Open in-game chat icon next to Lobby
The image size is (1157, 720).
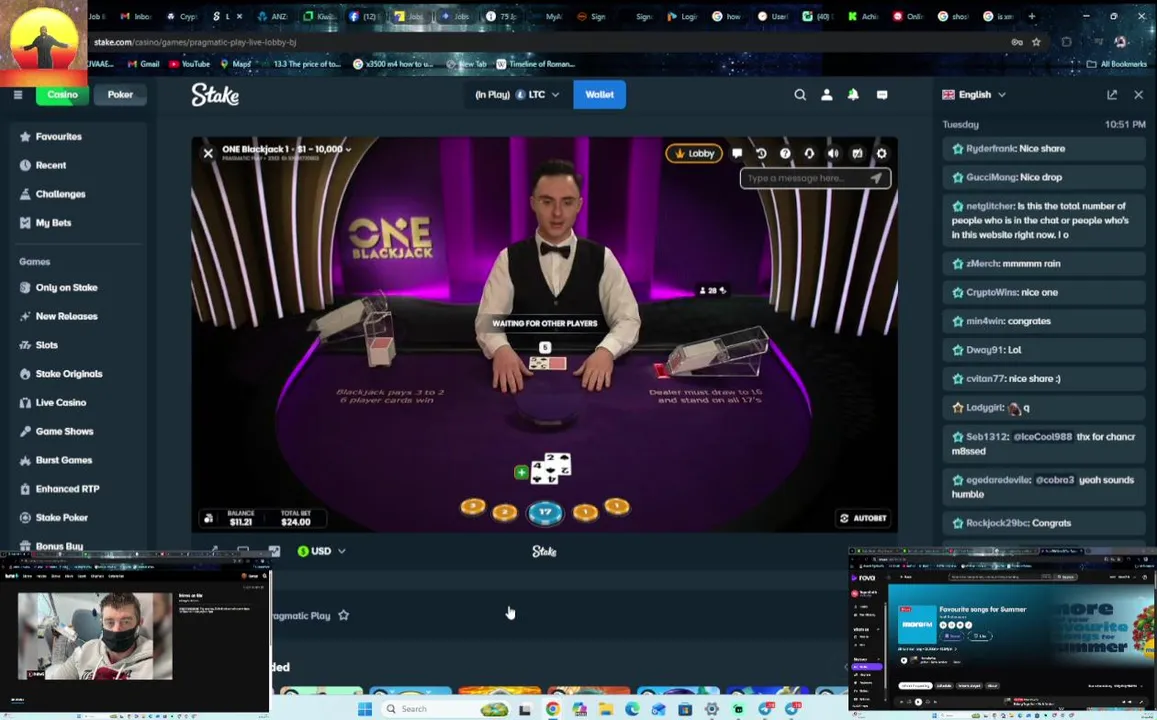736,153
